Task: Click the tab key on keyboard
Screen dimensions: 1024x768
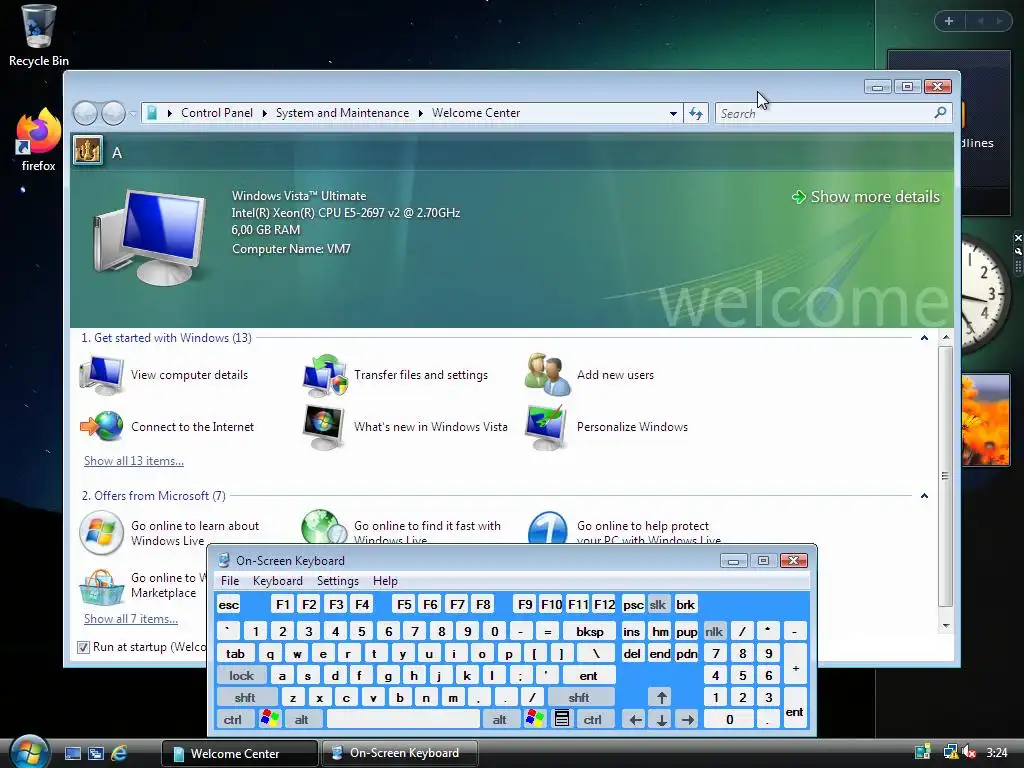Action: point(235,653)
